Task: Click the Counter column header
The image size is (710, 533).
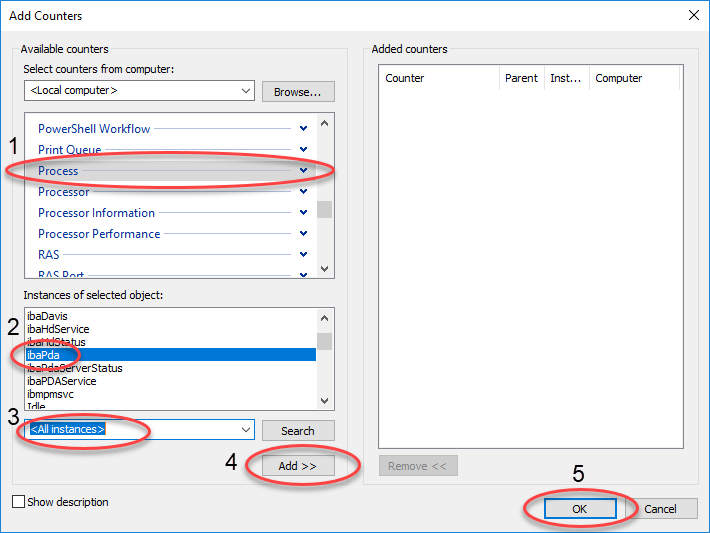Action: [x=405, y=78]
